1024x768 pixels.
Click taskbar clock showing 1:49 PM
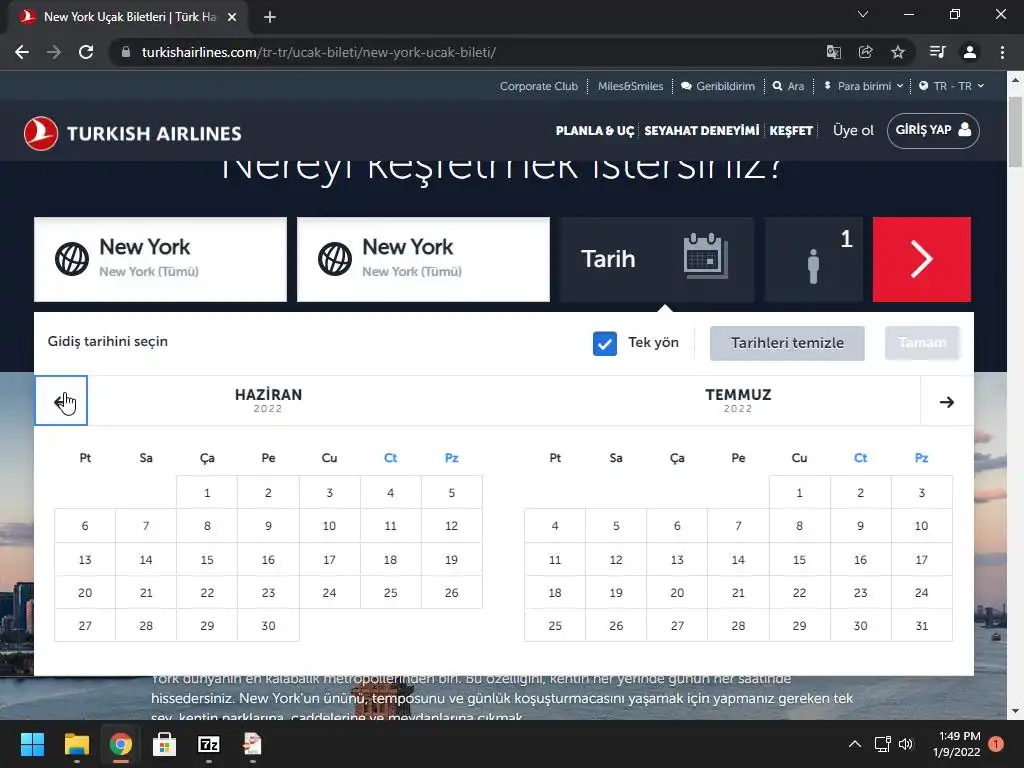(x=956, y=744)
